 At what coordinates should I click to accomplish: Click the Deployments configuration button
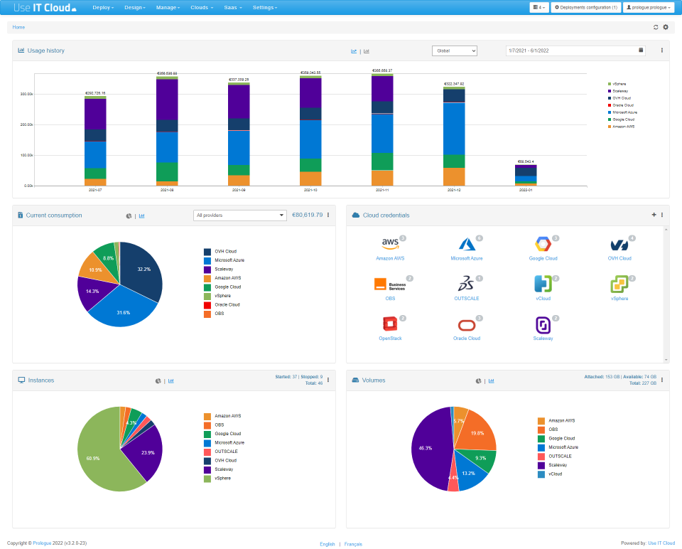coord(586,7)
